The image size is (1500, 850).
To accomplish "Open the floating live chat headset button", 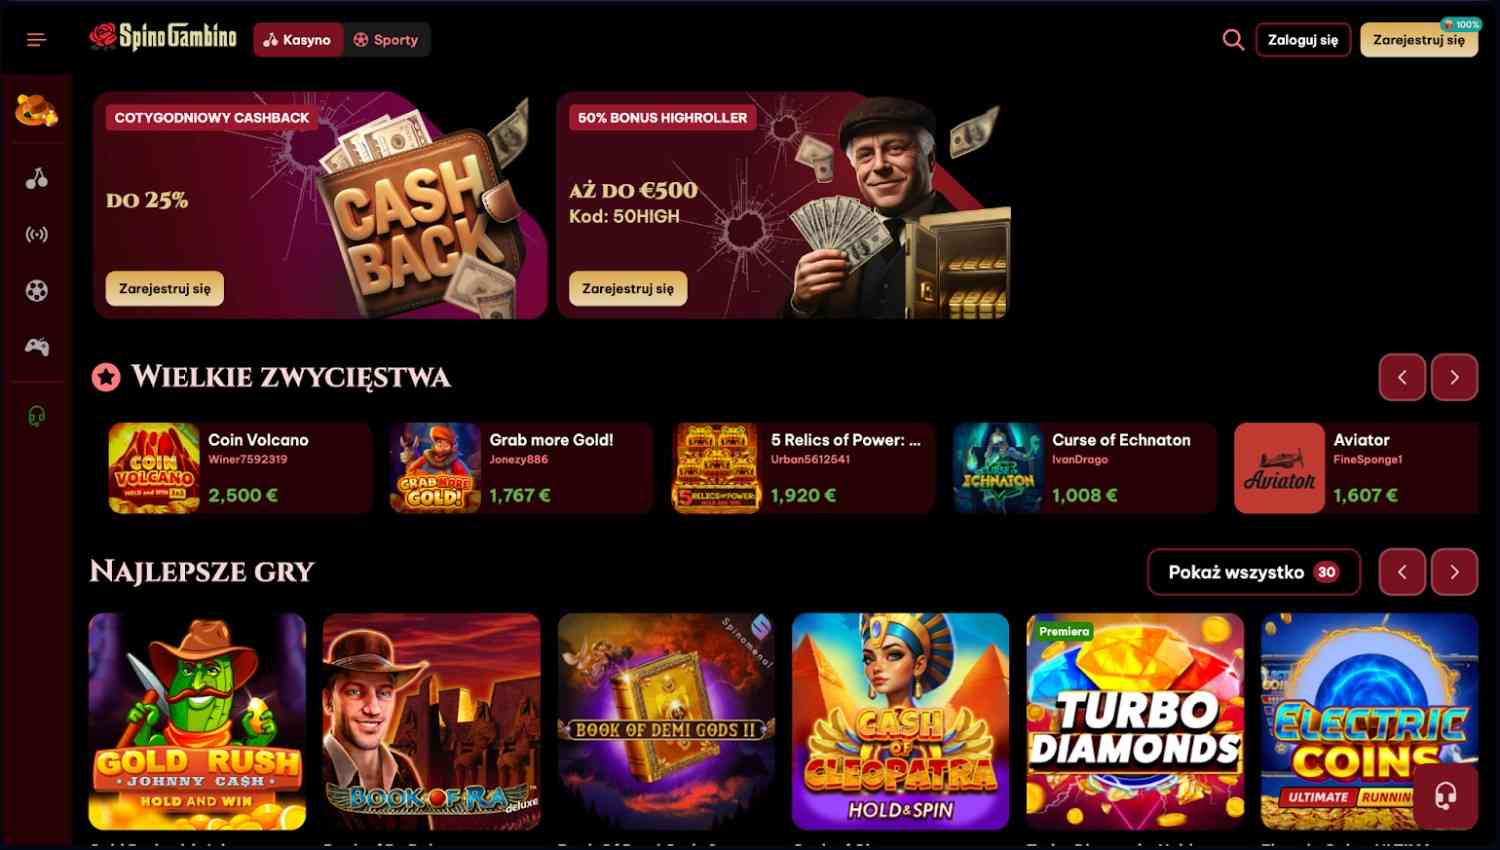I will (x=1446, y=796).
